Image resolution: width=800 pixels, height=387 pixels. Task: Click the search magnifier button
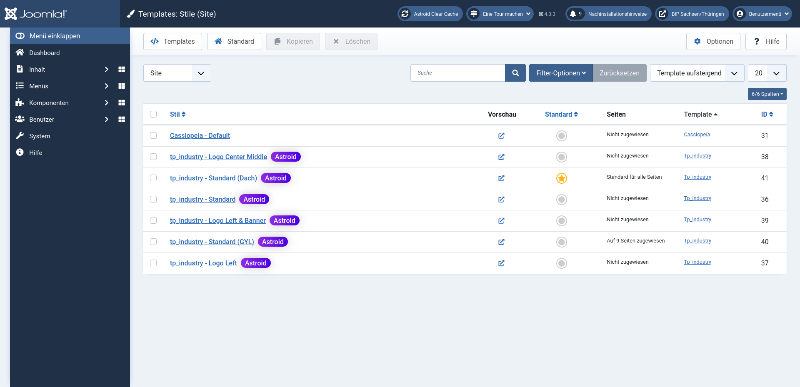click(x=515, y=73)
